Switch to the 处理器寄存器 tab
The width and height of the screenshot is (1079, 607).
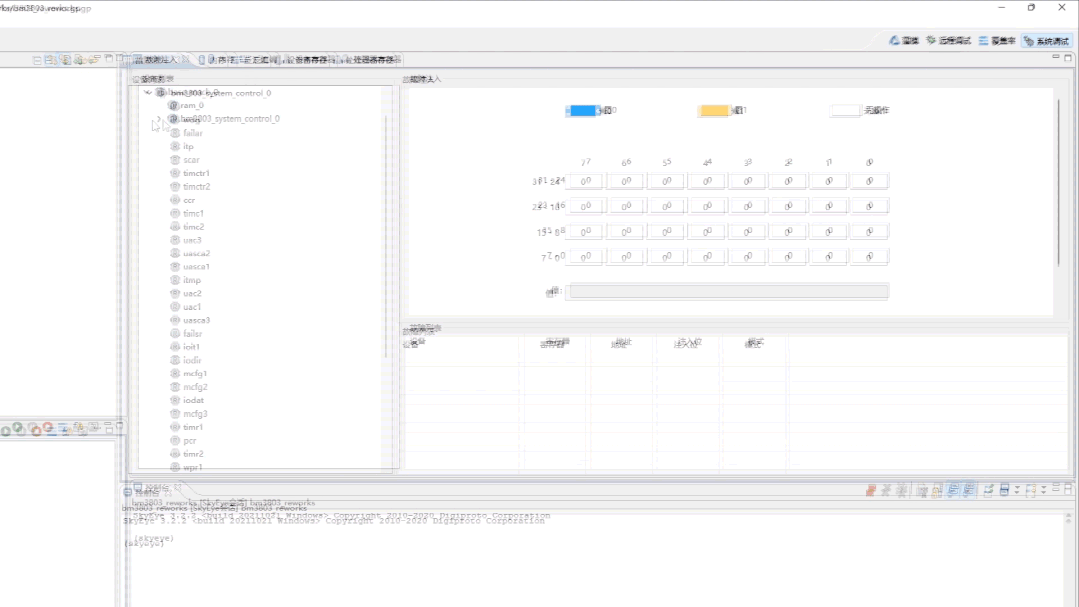(x=372, y=60)
